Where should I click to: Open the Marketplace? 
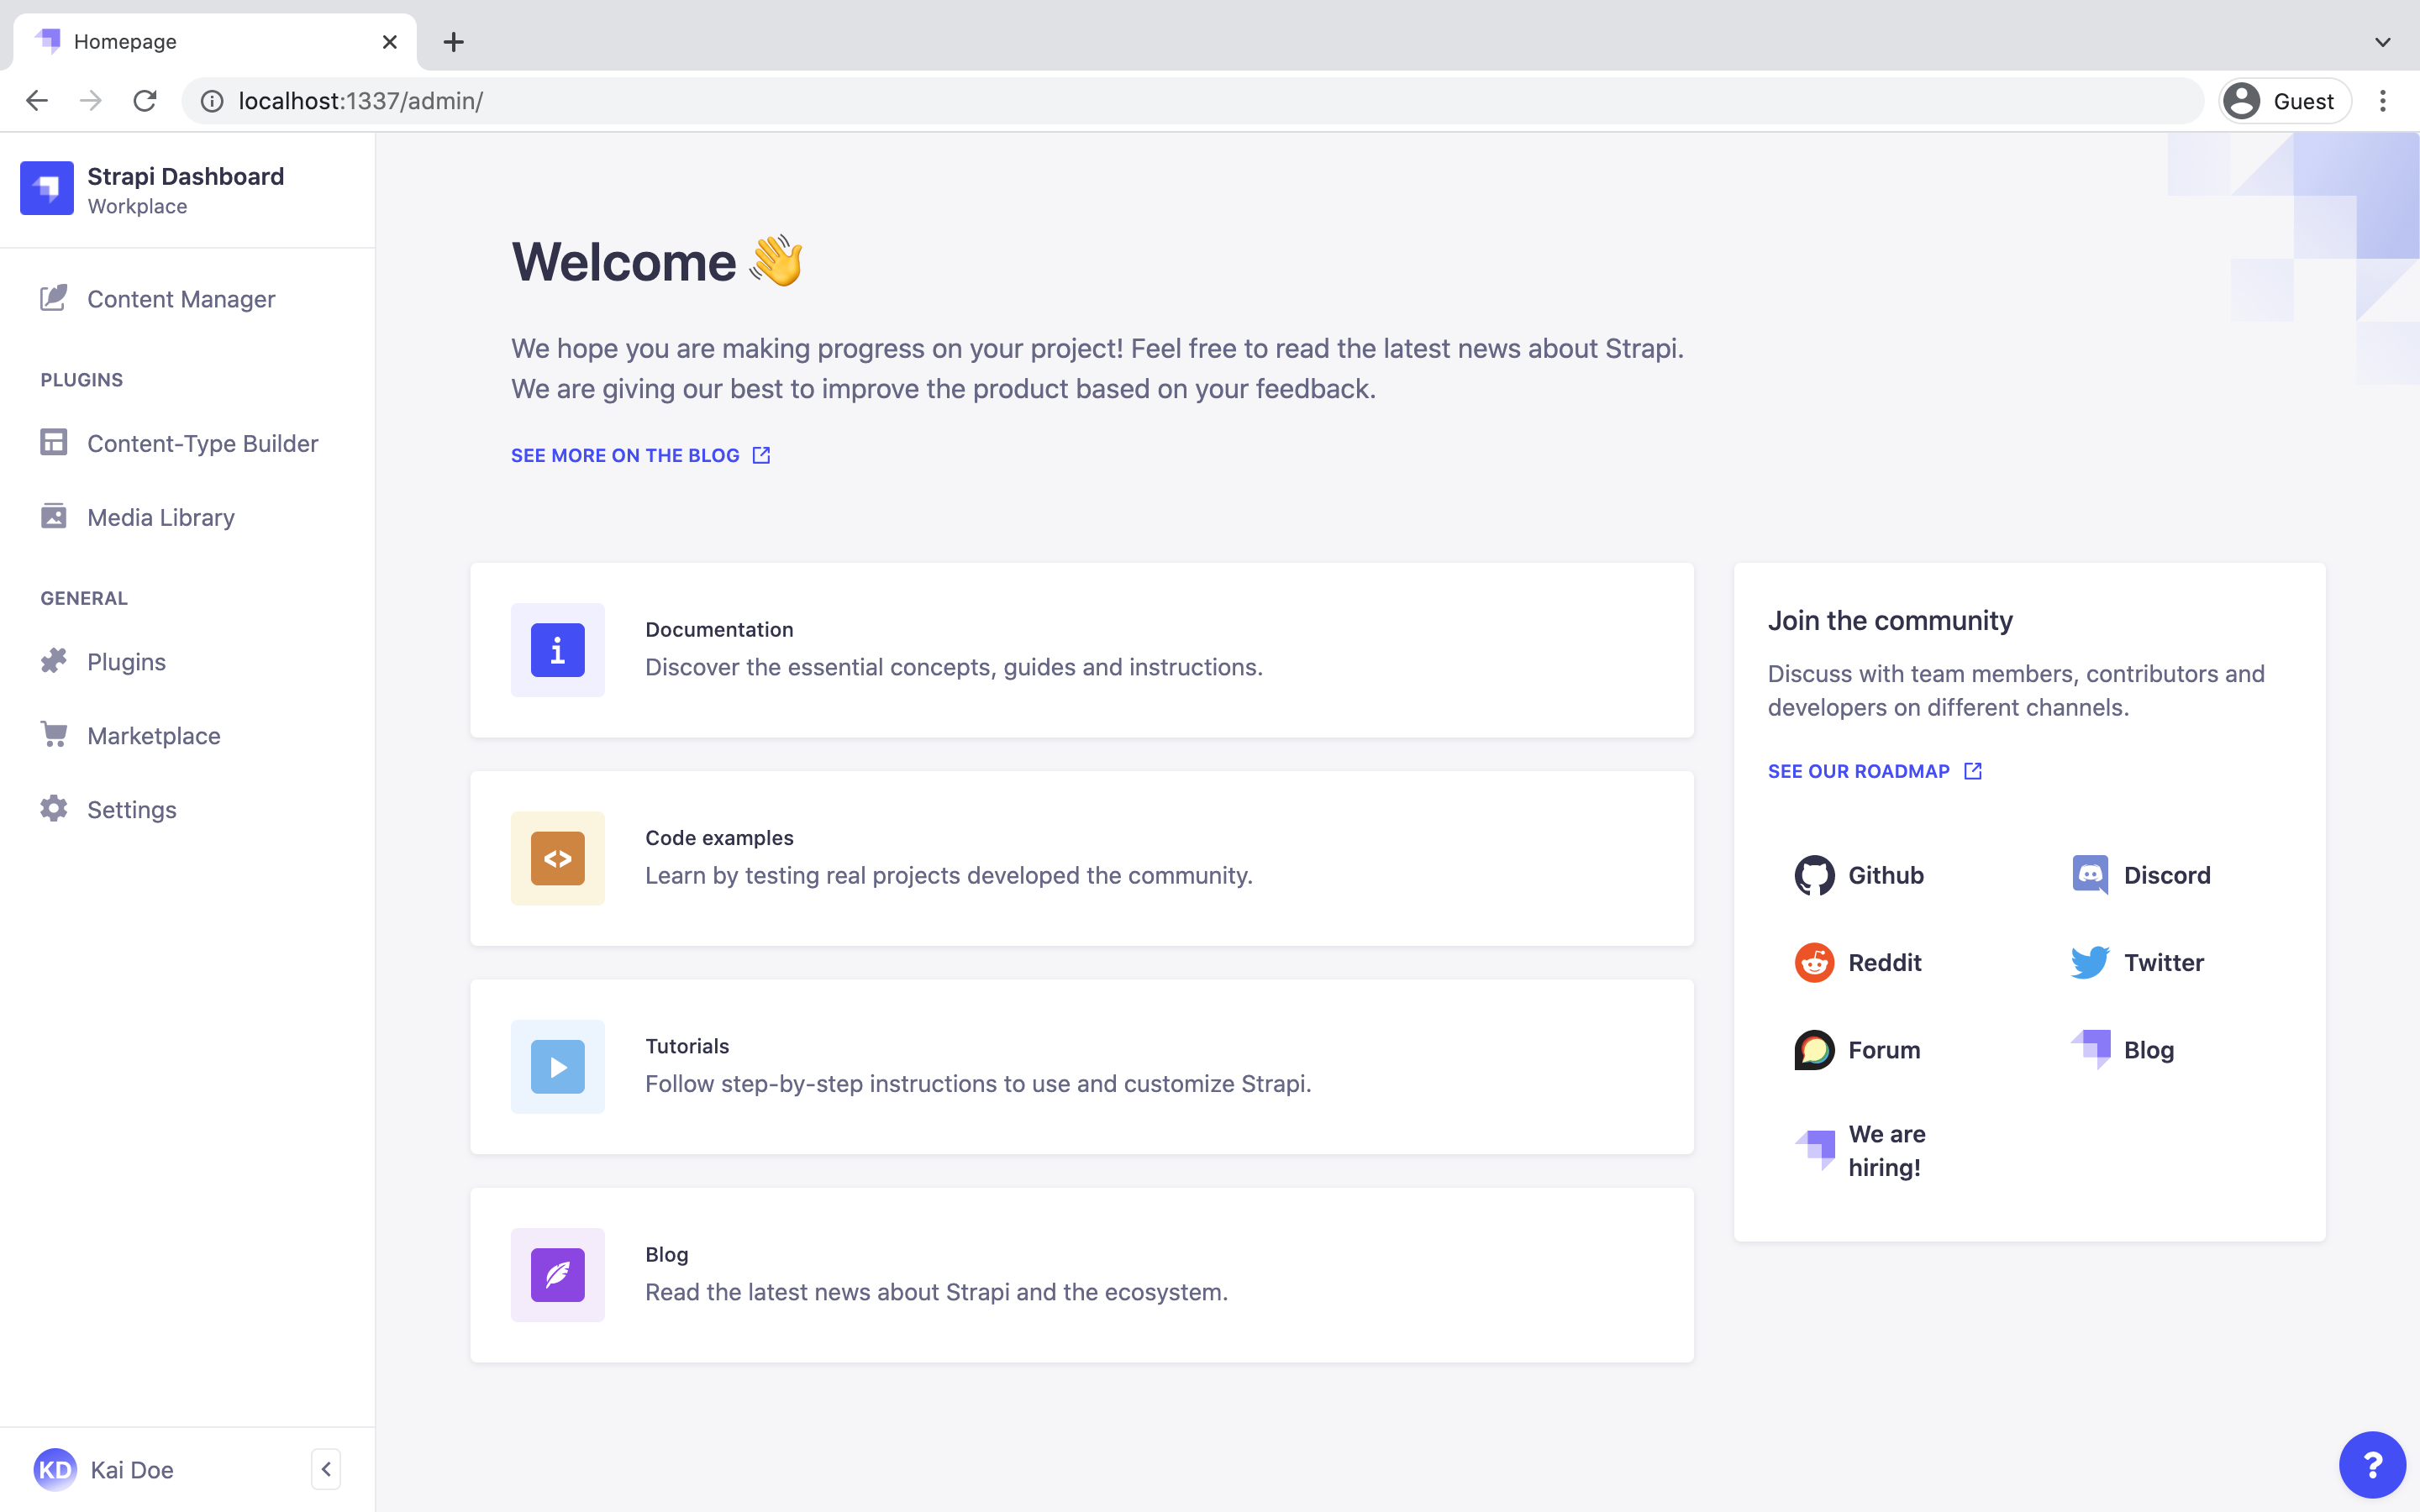click(x=154, y=735)
